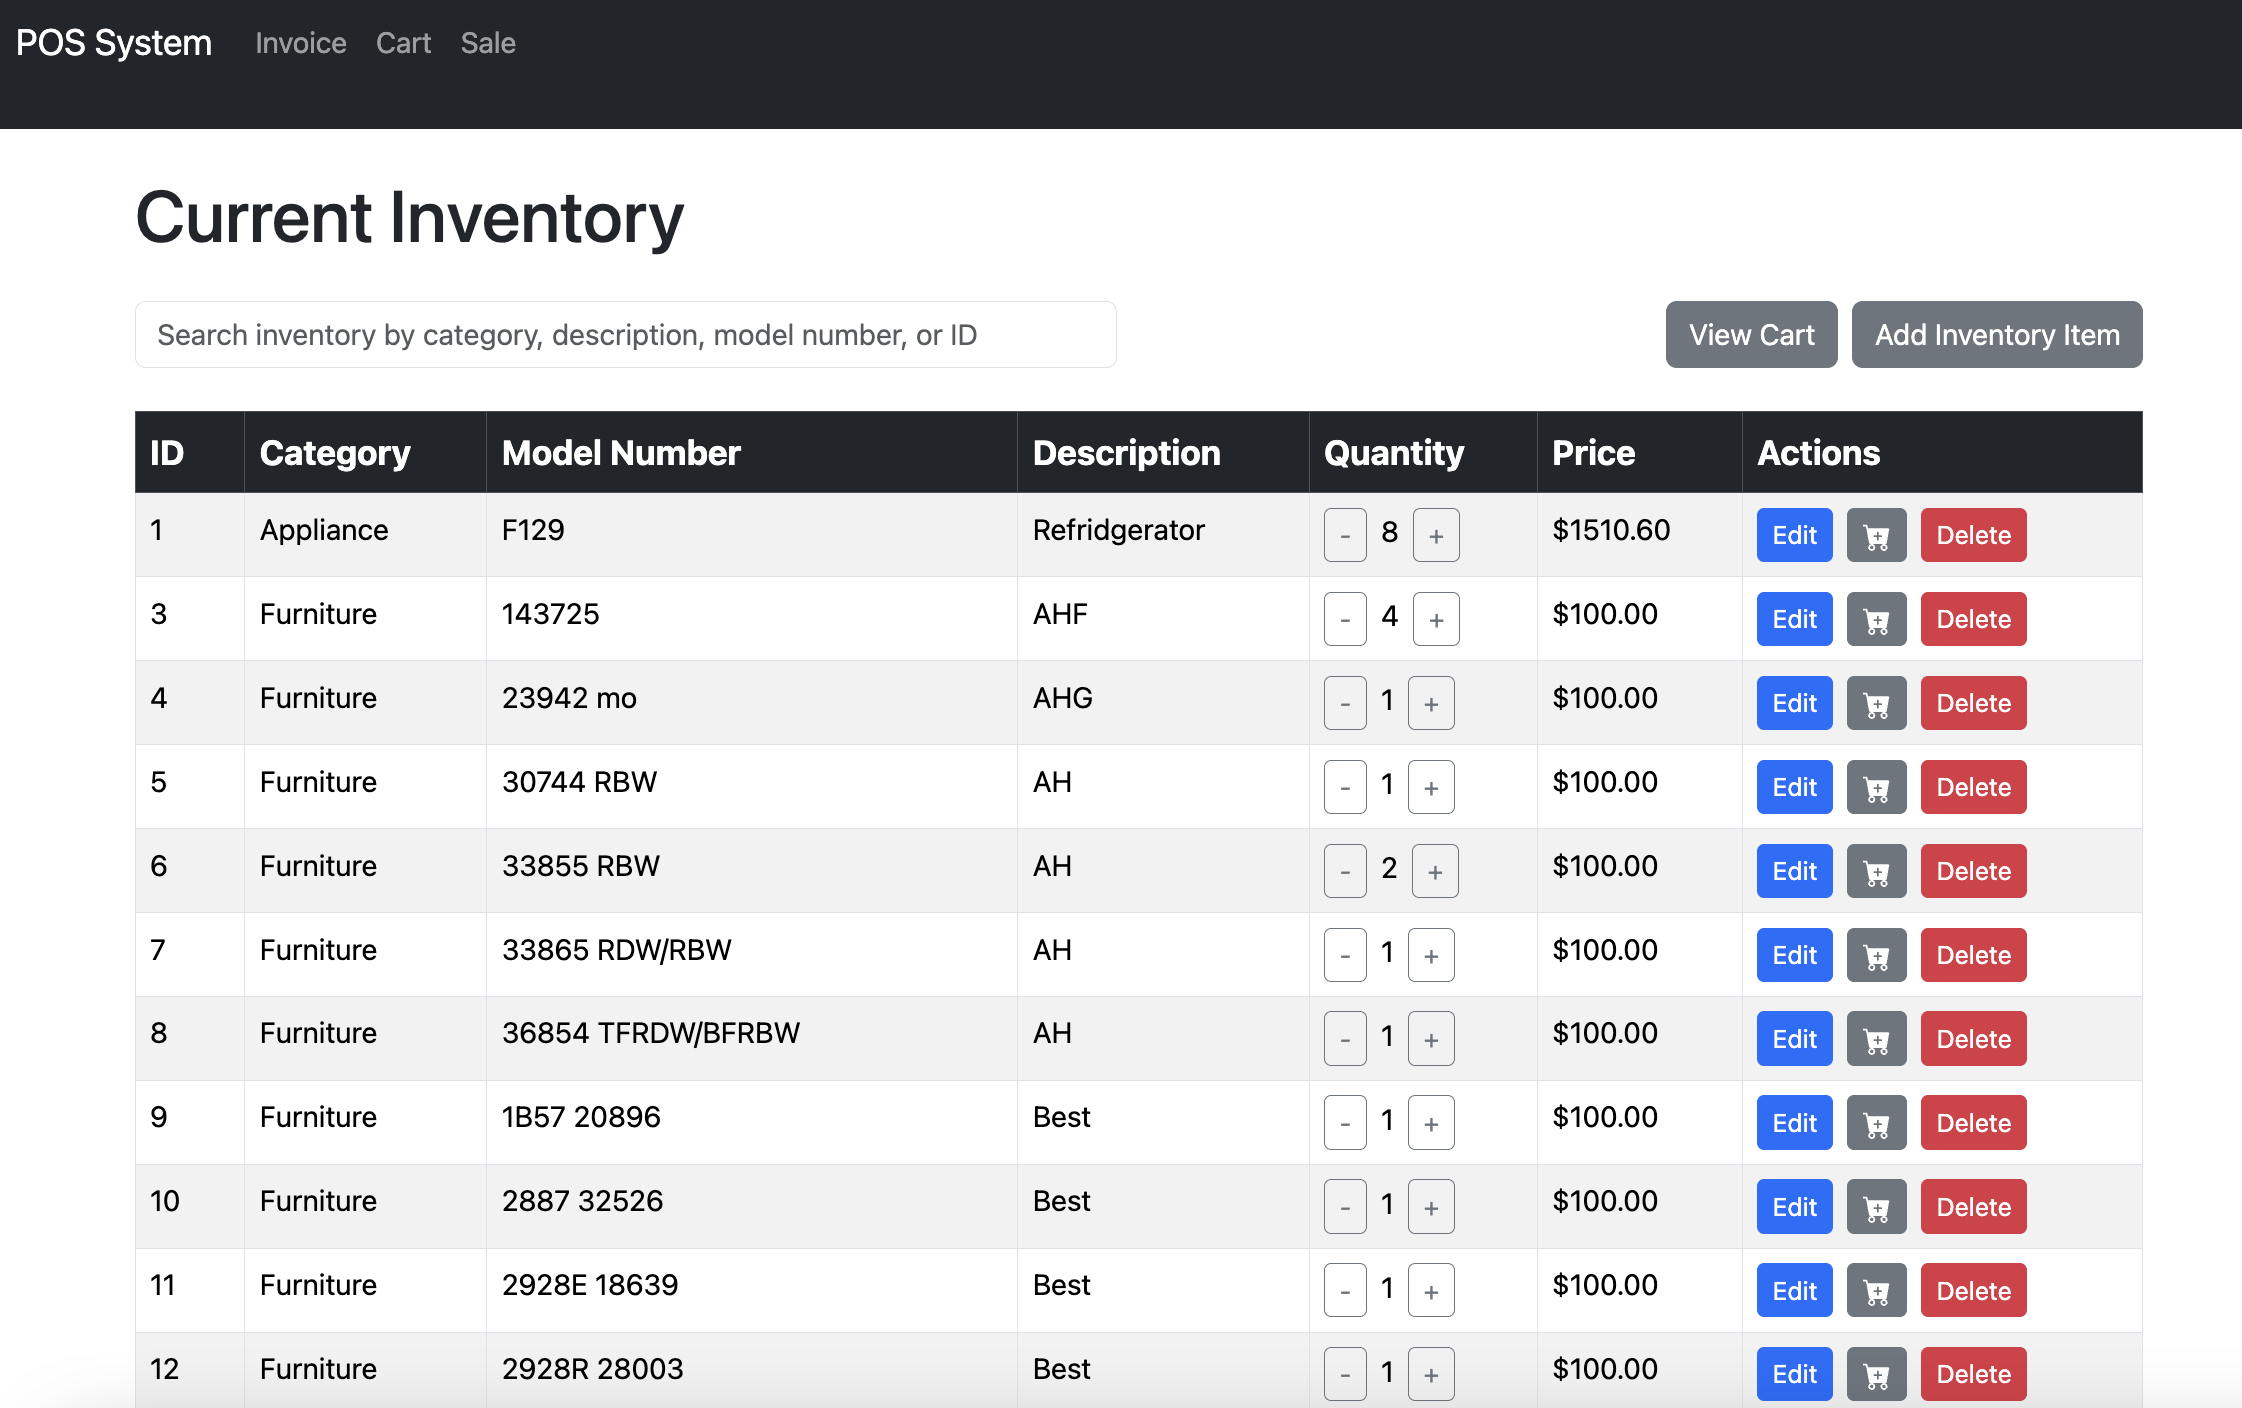2242x1408 pixels.
Task: Edit the 33855 RBW item
Action: pyautogui.click(x=1794, y=871)
